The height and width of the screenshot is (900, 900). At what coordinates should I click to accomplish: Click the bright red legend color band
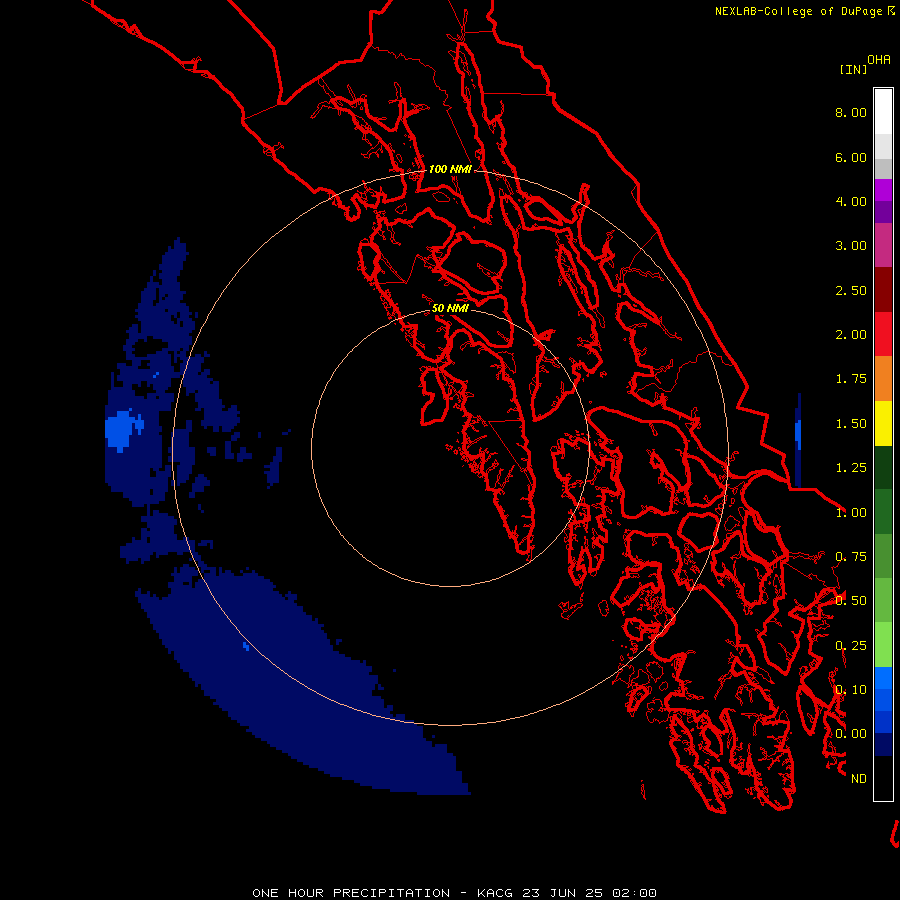point(883,334)
